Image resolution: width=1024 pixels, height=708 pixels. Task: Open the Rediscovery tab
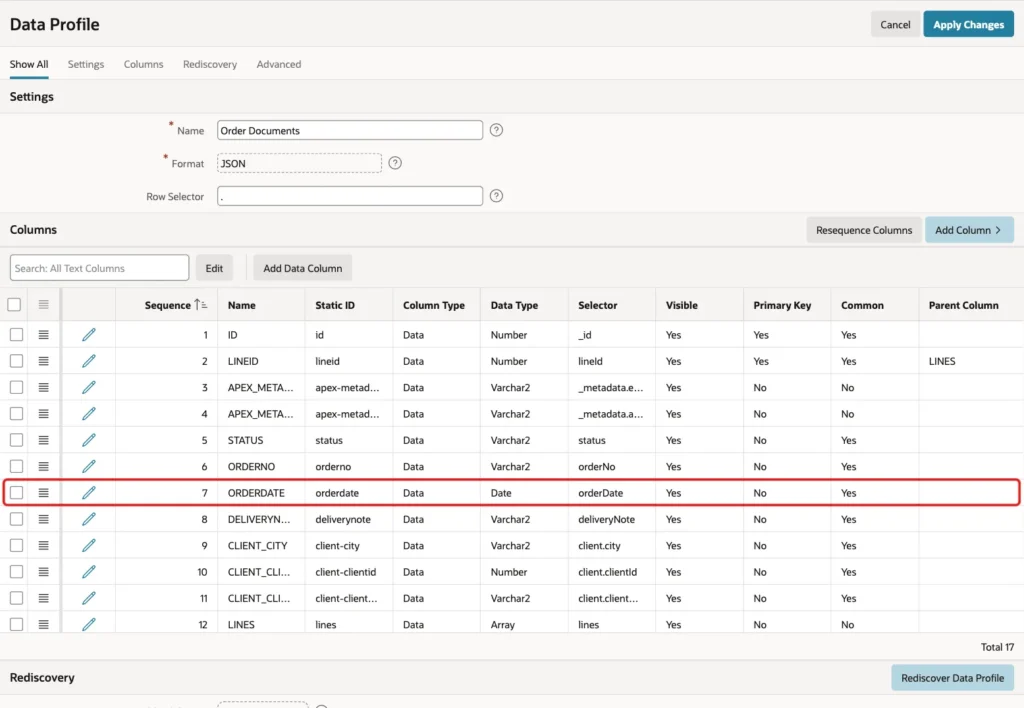[x=210, y=64]
